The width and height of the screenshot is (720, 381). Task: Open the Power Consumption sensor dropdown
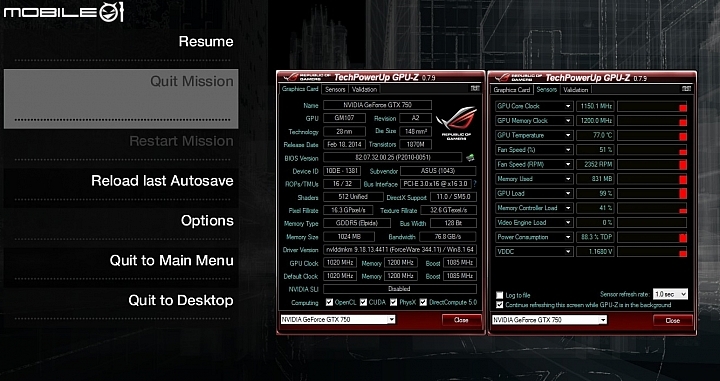point(568,237)
